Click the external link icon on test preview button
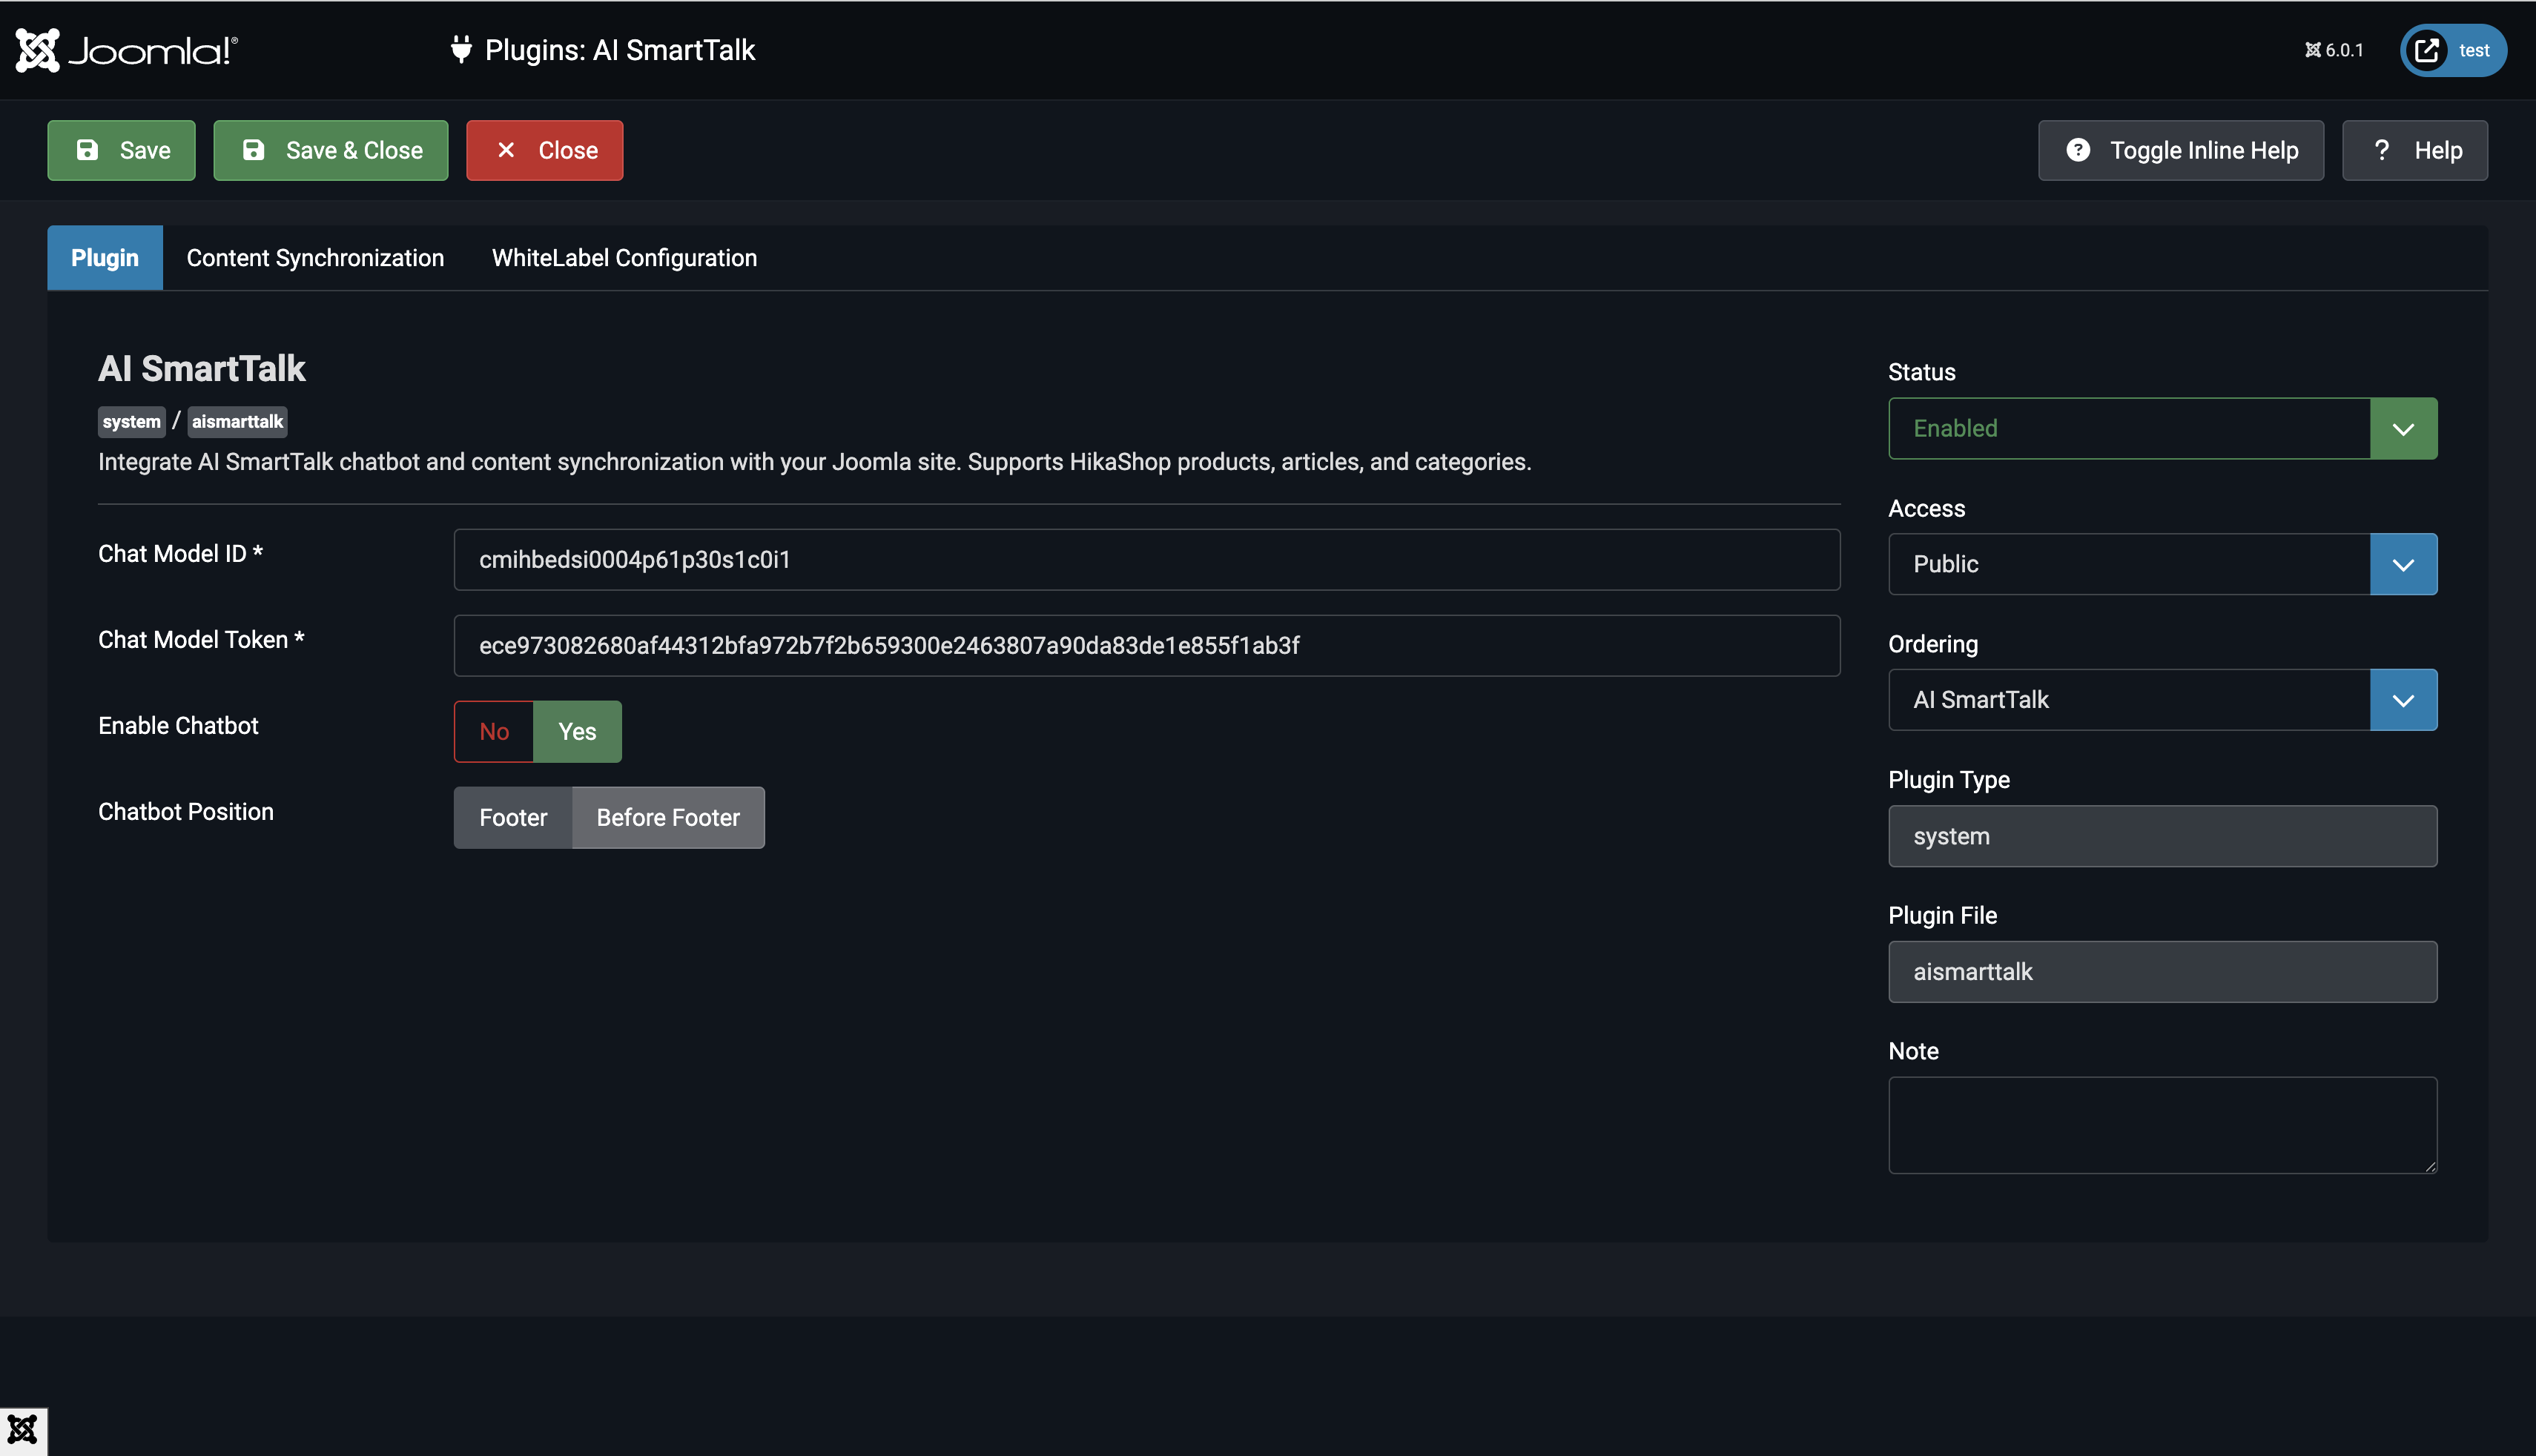Viewport: 2536px width, 1456px height. pos(2426,50)
